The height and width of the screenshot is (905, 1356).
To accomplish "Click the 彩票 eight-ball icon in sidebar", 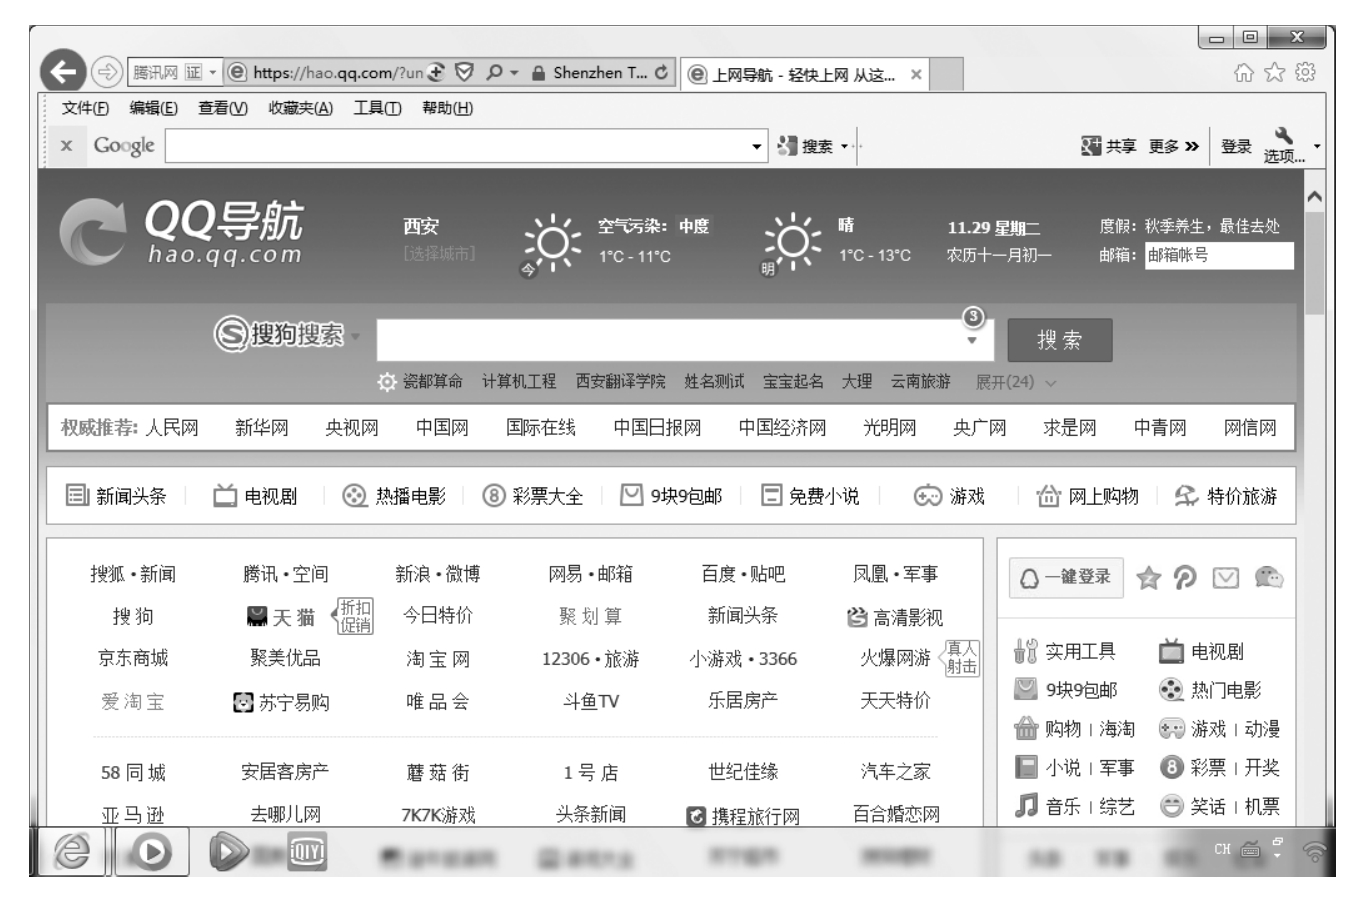I will pyautogui.click(x=1171, y=767).
